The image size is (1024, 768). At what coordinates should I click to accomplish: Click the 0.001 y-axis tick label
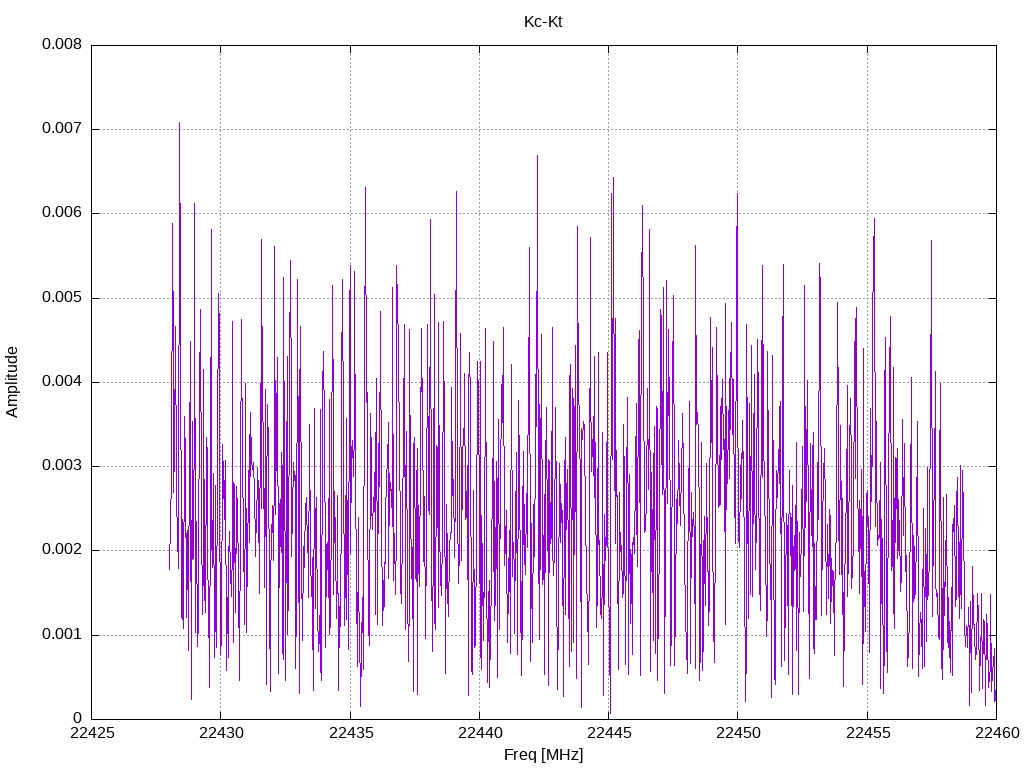62,635
